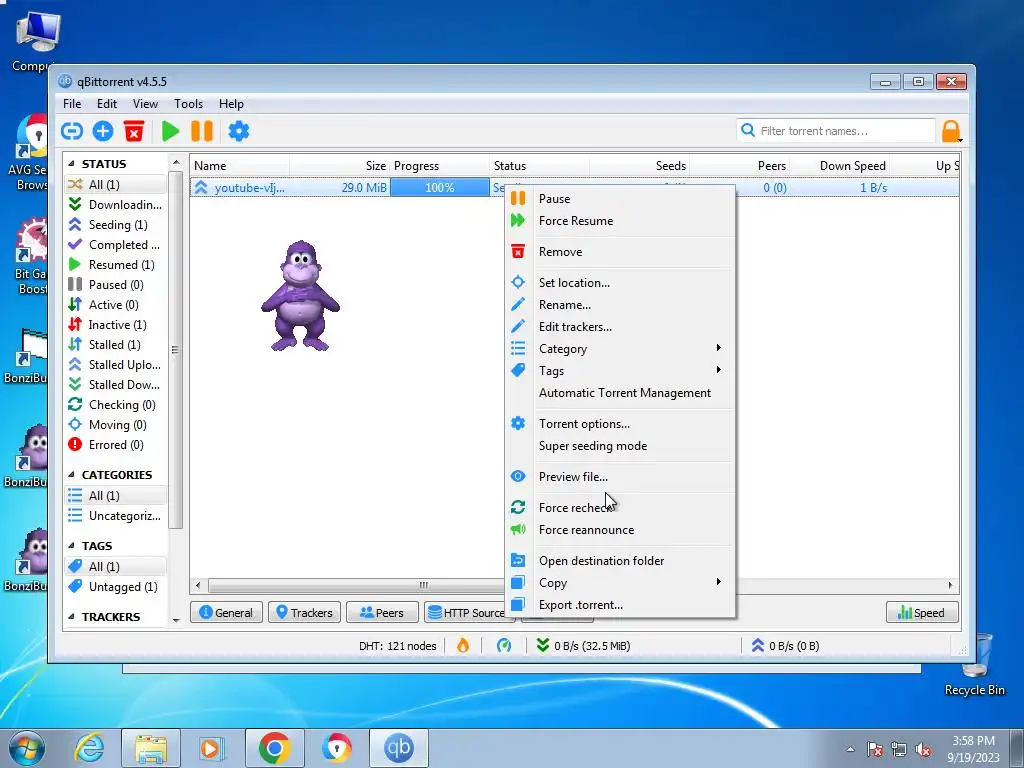Open Torrent options... from context menu
This screenshot has height=768, width=1024.
point(620,424)
